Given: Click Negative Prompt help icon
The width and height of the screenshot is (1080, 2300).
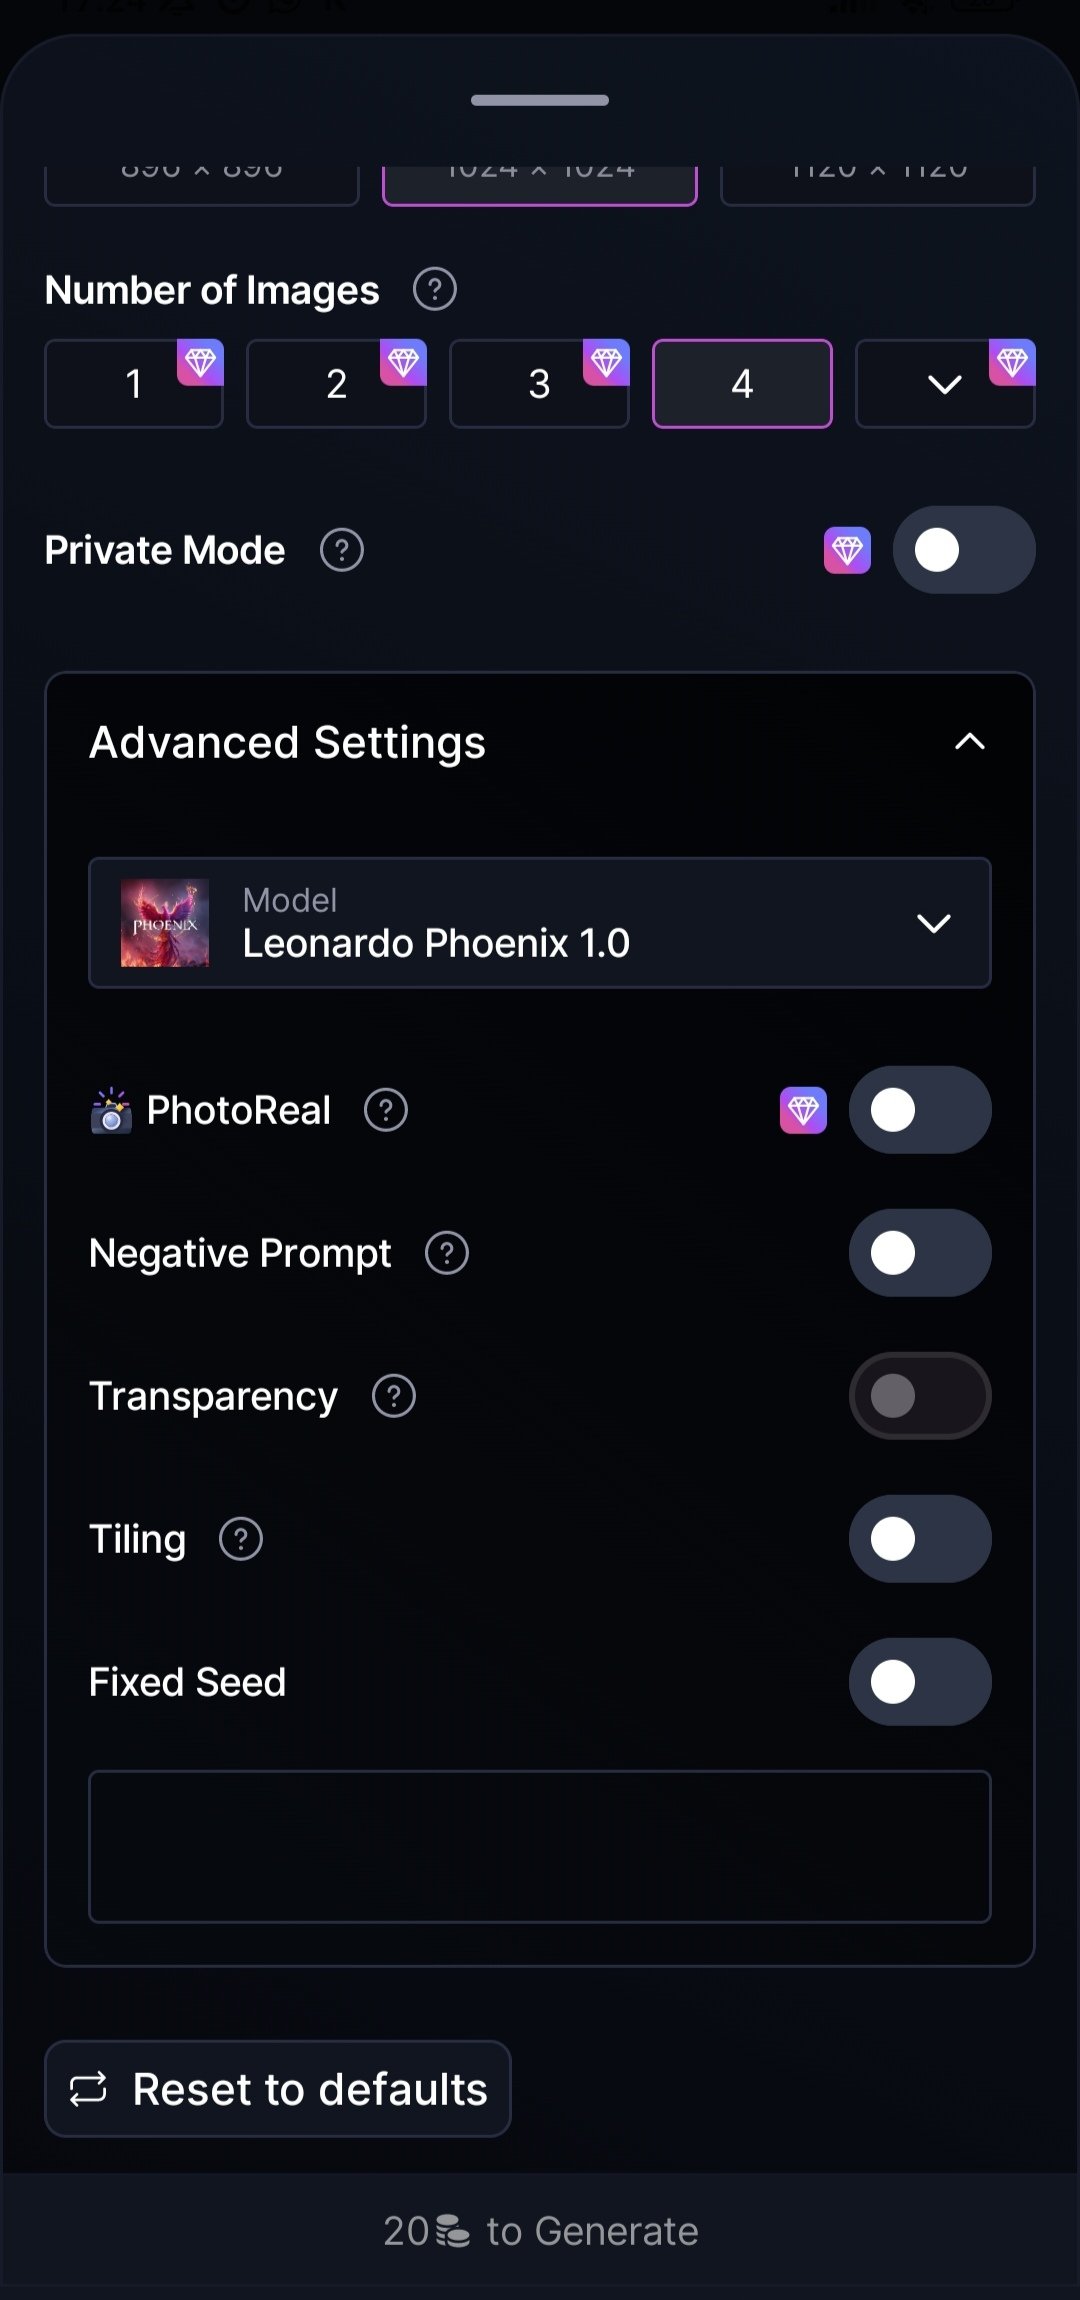Looking at the screenshot, I should pyautogui.click(x=447, y=1253).
